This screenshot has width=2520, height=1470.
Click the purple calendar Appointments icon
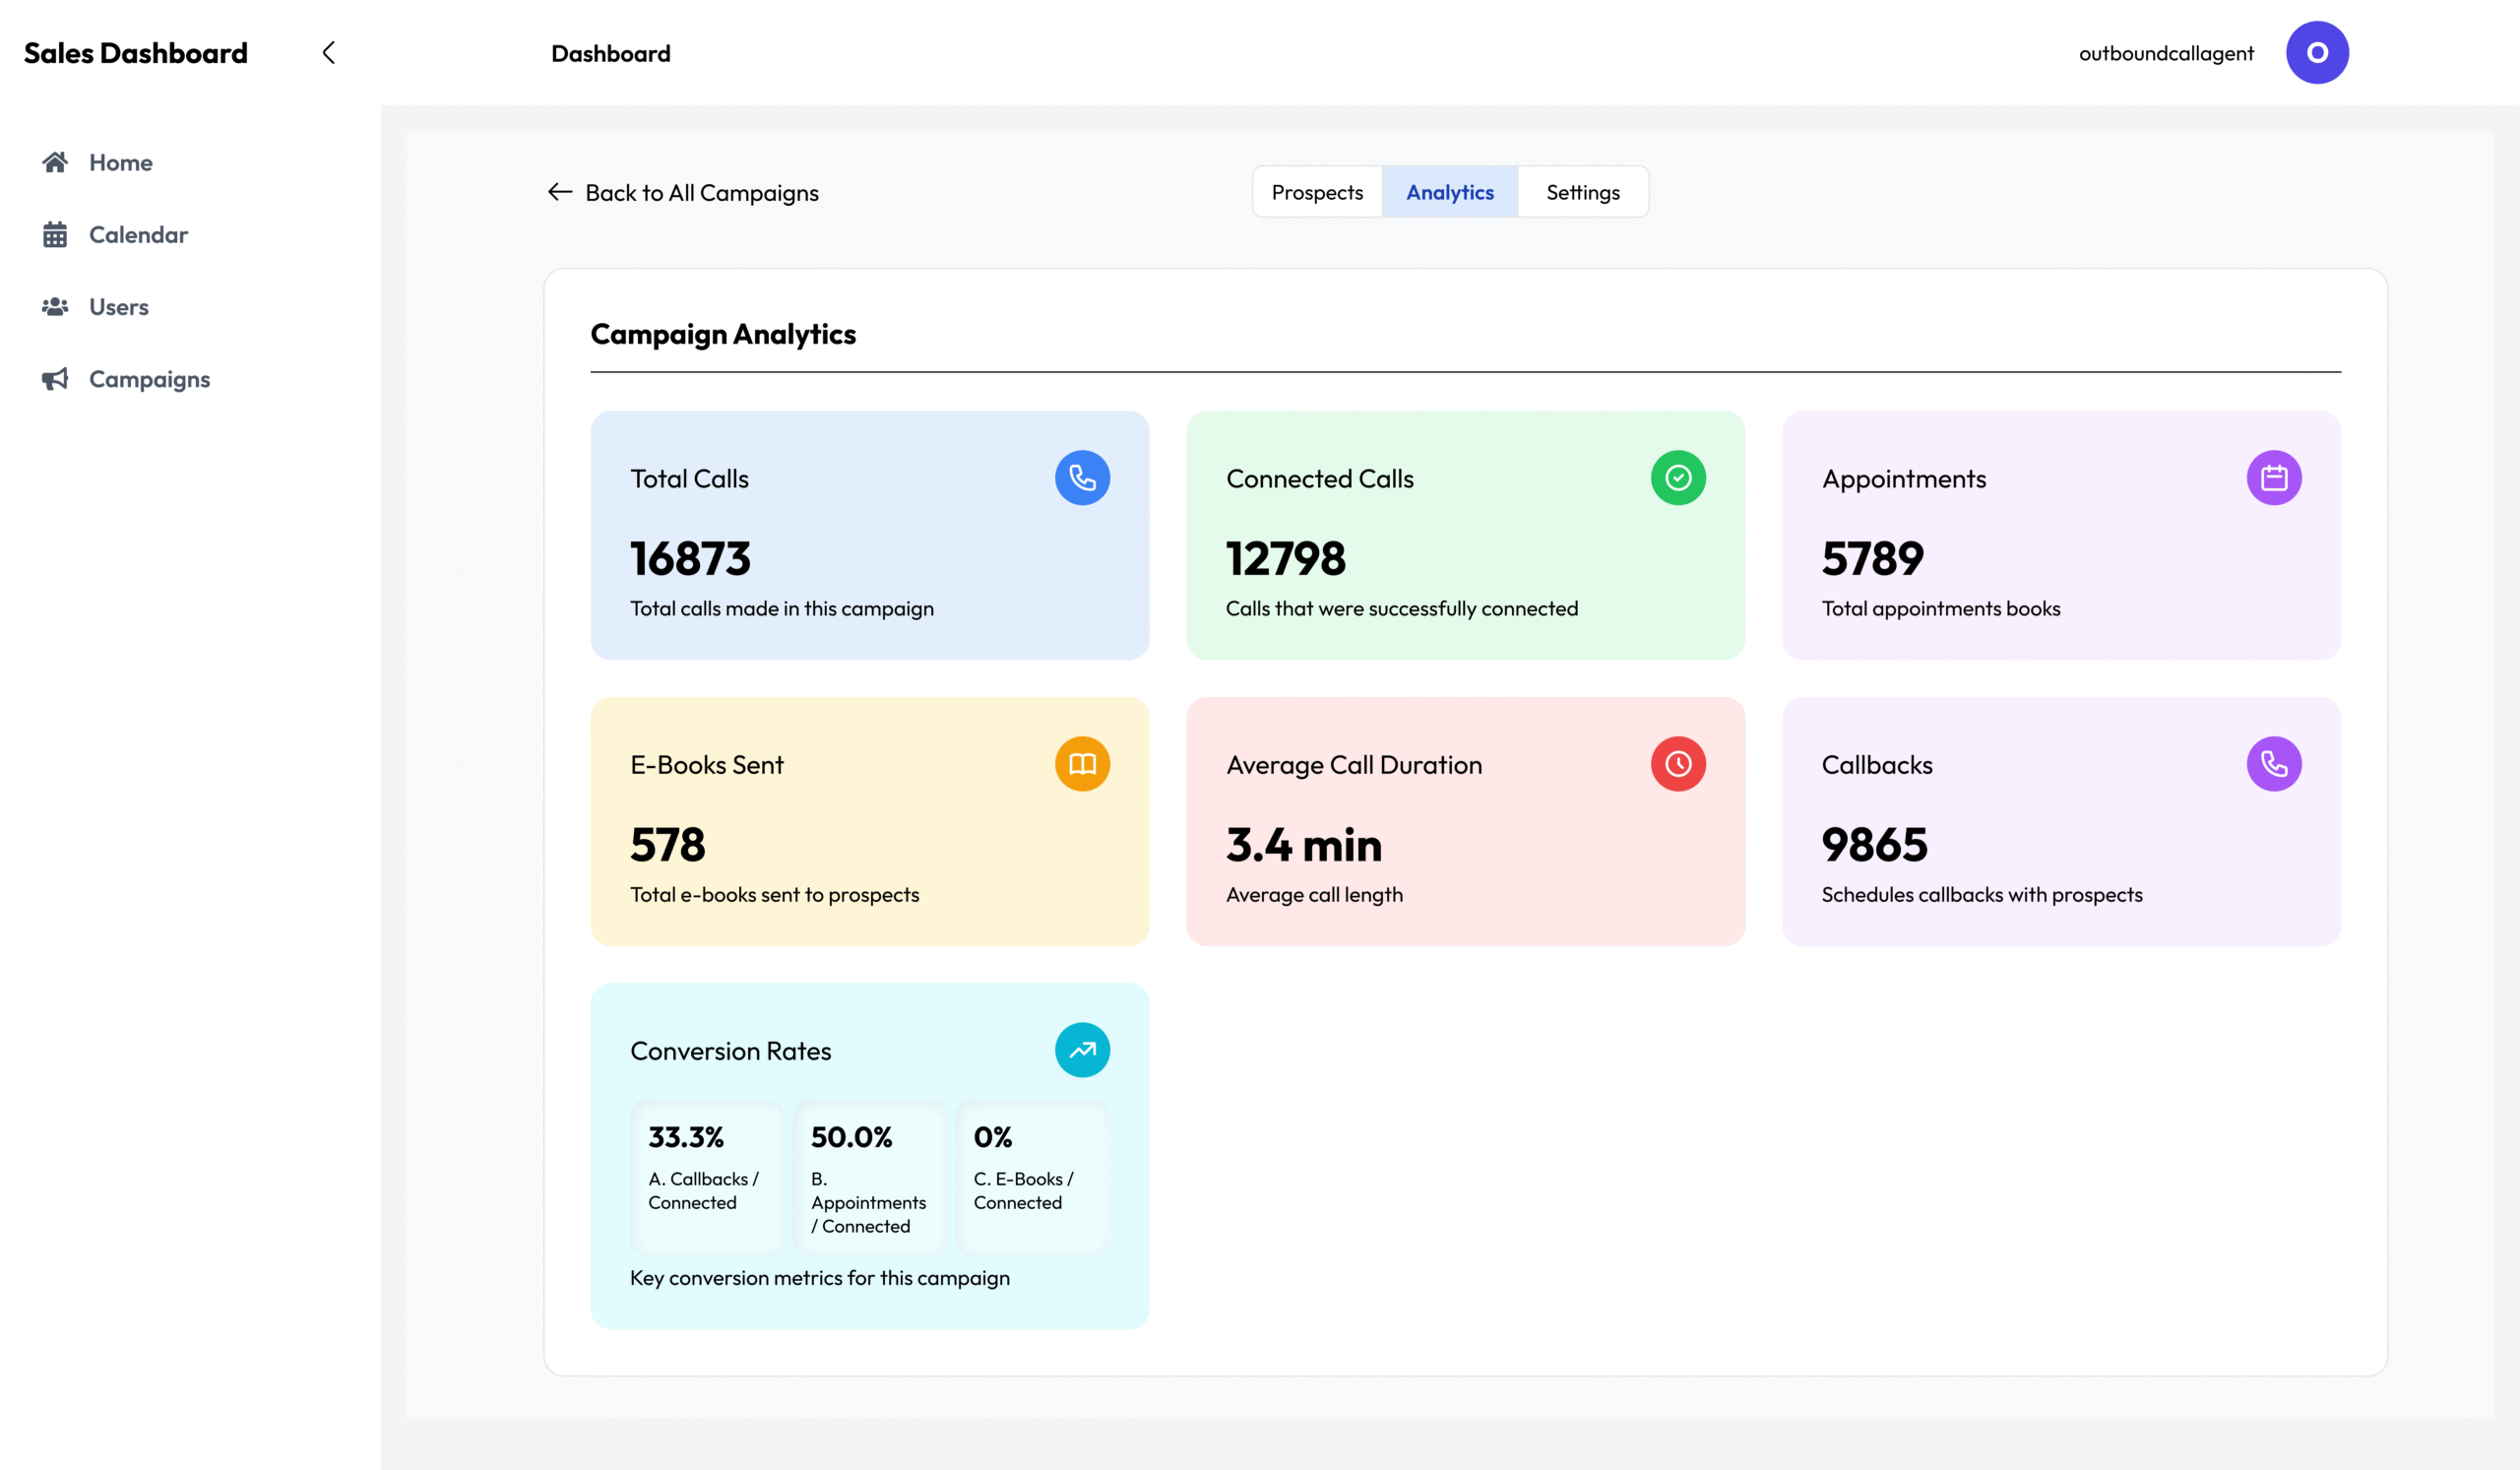click(x=2274, y=478)
